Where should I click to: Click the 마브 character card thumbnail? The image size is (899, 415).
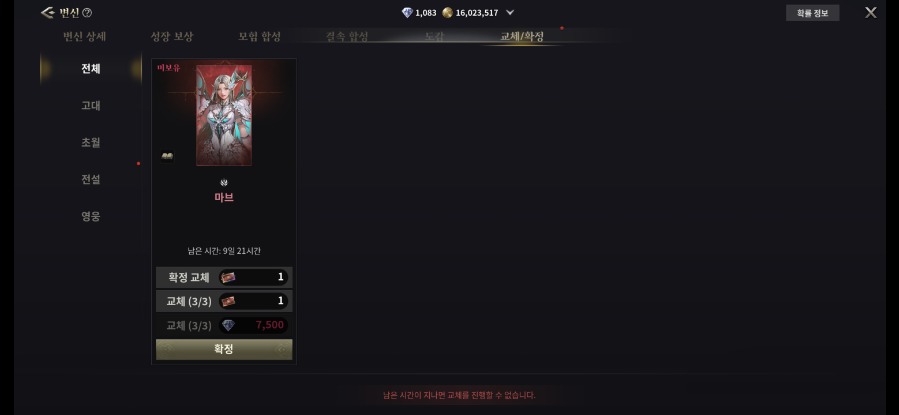[x=224, y=115]
